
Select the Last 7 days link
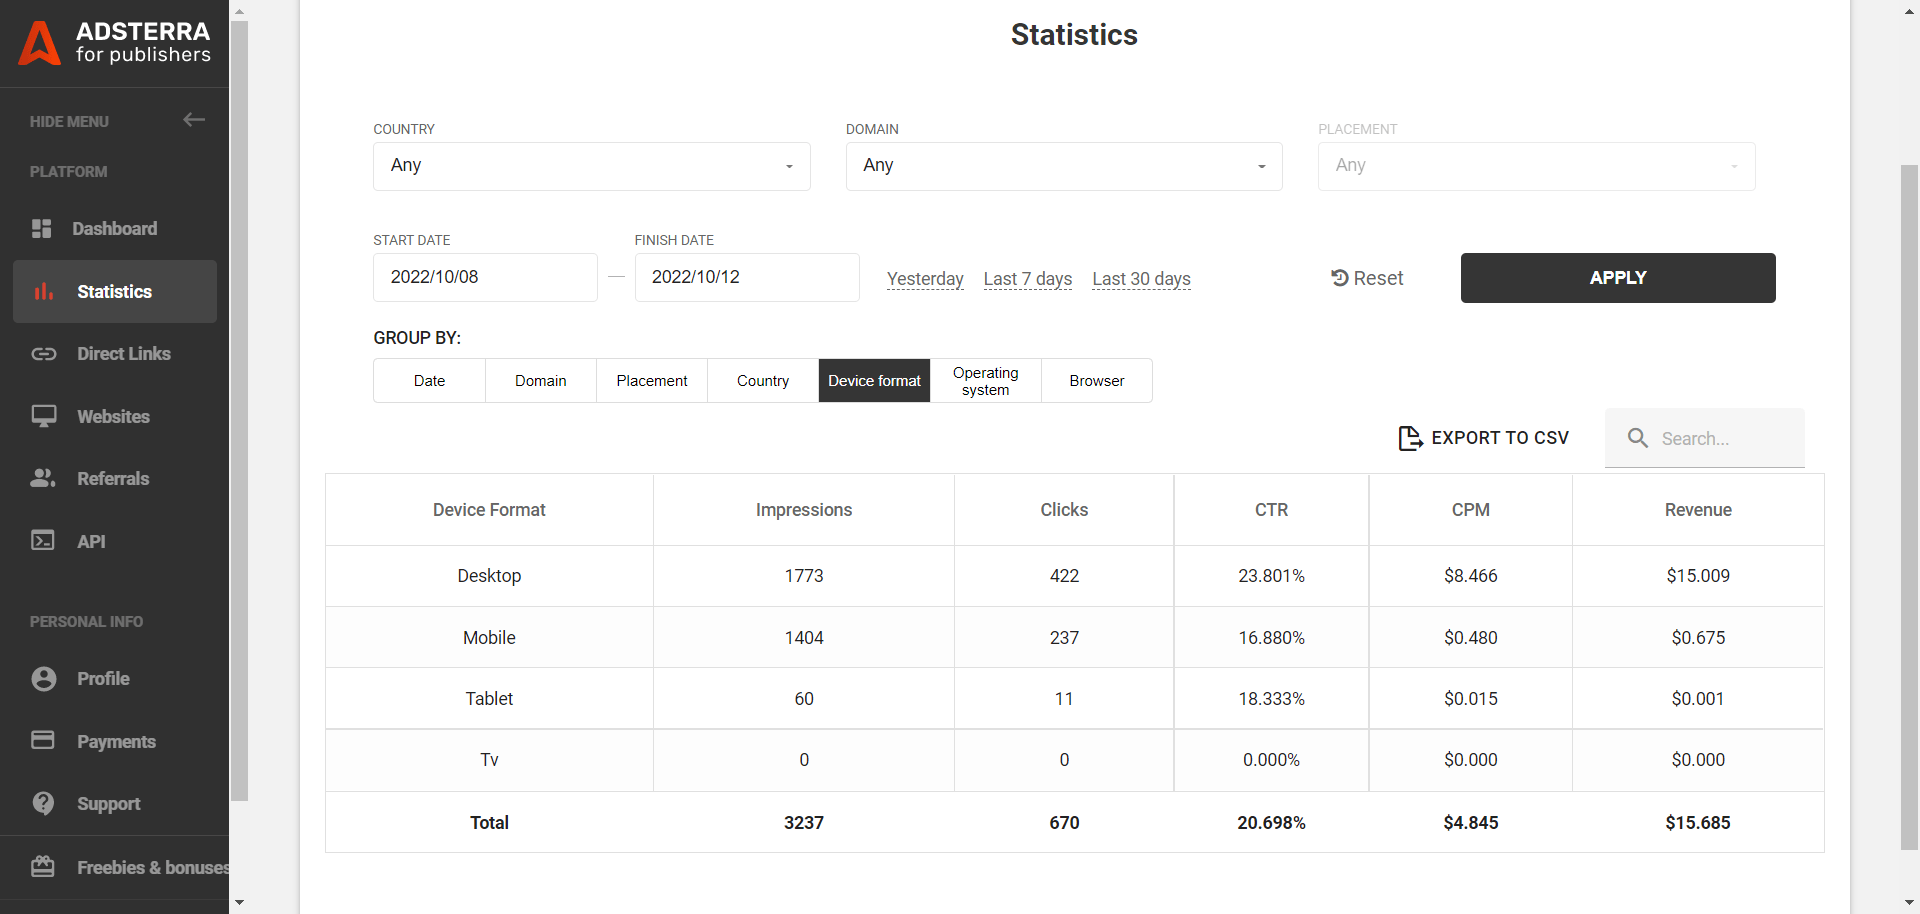point(1027,279)
